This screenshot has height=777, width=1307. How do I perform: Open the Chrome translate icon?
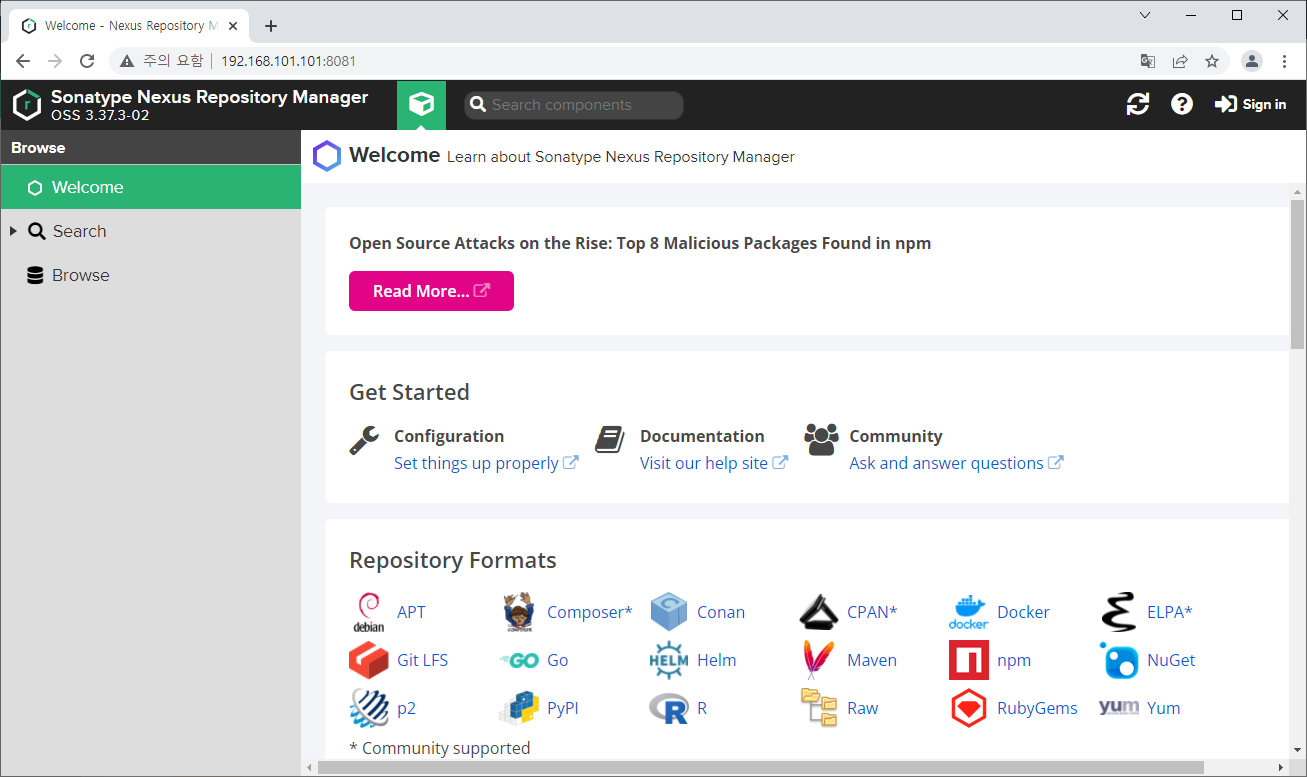(1148, 61)
